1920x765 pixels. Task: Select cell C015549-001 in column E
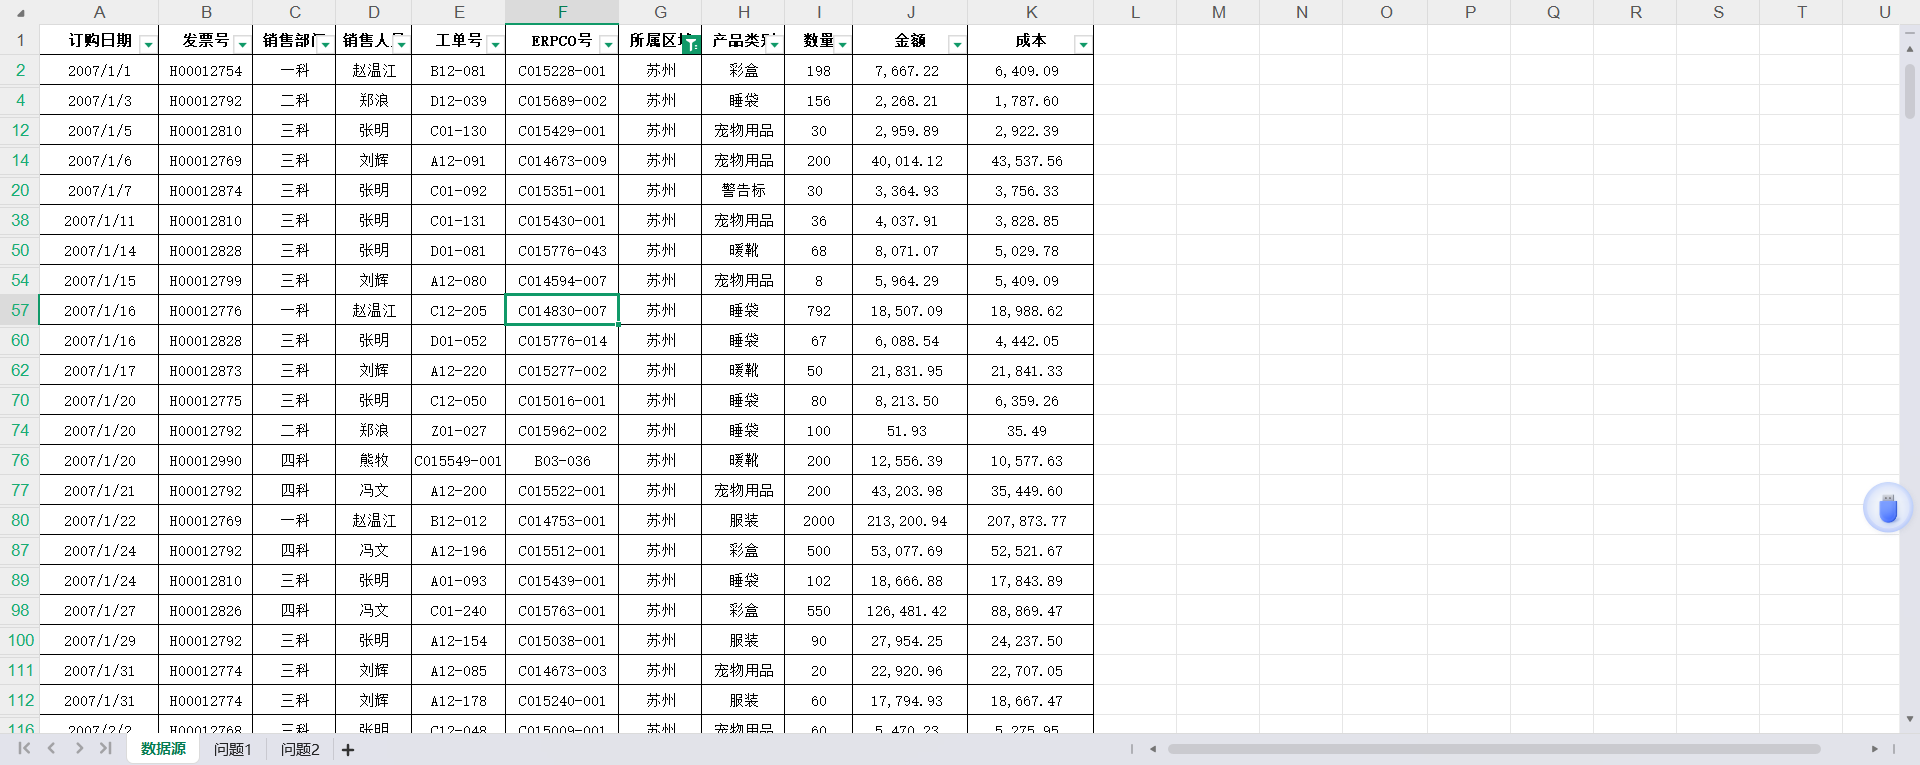(x=458, y=460)
